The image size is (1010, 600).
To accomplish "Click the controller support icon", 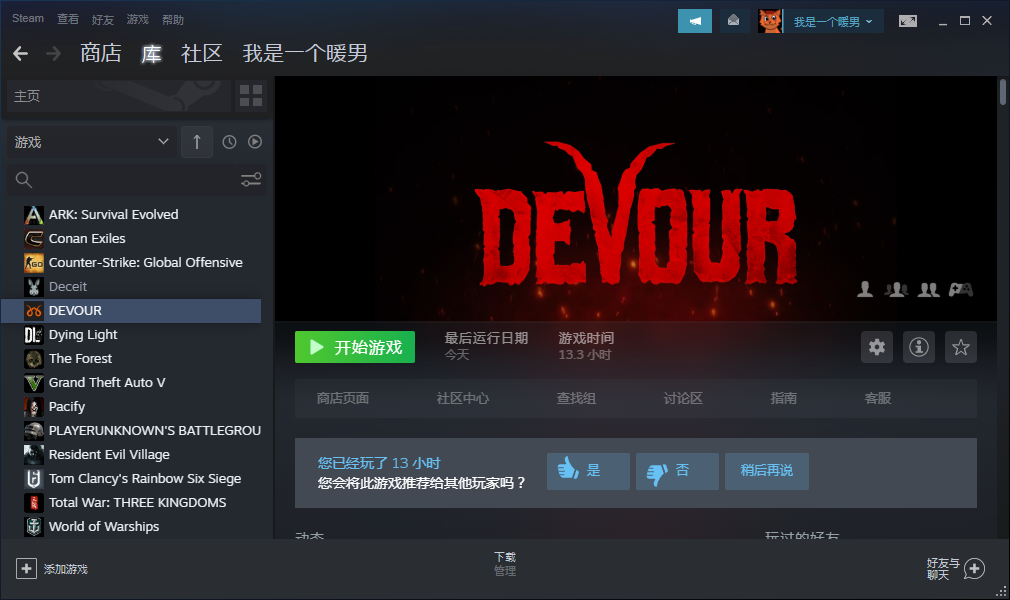I will 960,289.
